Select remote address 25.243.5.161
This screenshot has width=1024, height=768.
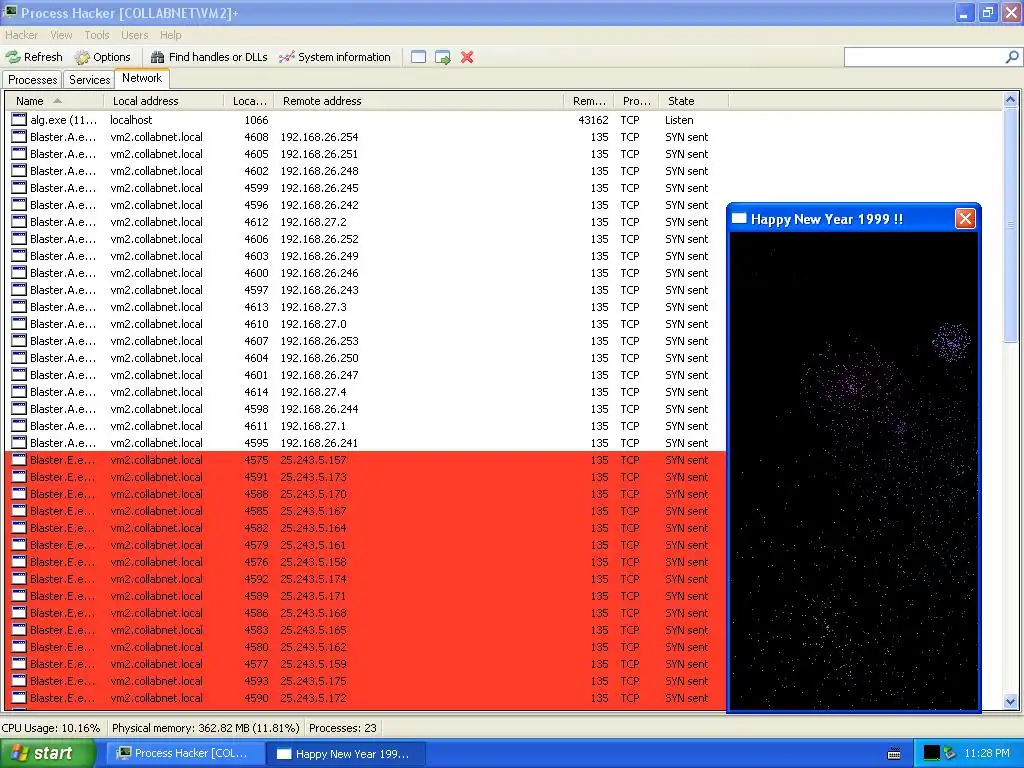coord(313,545)
